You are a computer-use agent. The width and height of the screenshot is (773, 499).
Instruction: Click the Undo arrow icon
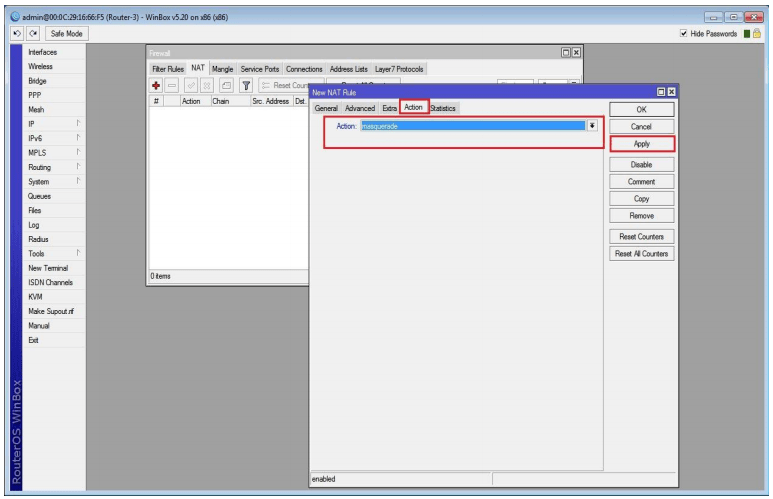tap(10, 34)
